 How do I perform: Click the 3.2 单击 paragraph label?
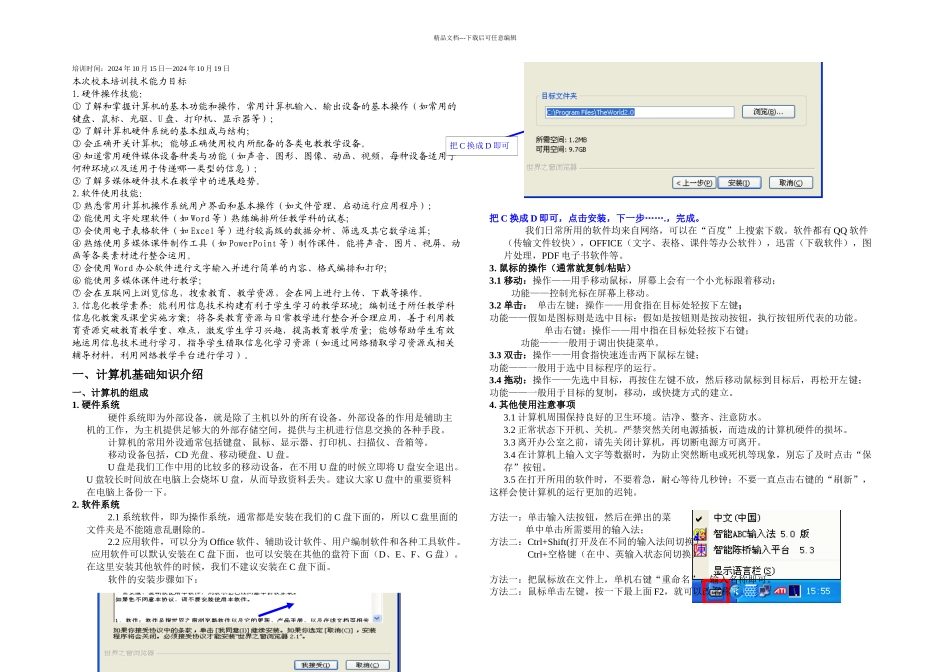point(508,305)
